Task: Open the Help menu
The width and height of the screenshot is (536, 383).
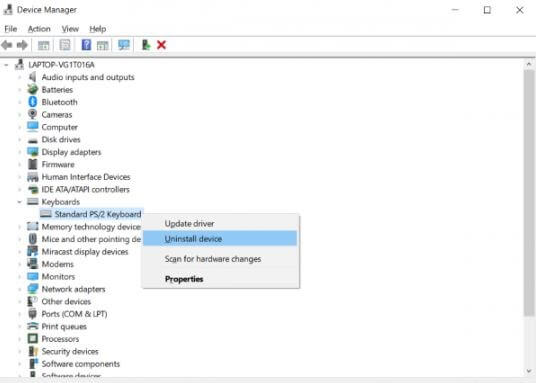Action: click(97, 29)
